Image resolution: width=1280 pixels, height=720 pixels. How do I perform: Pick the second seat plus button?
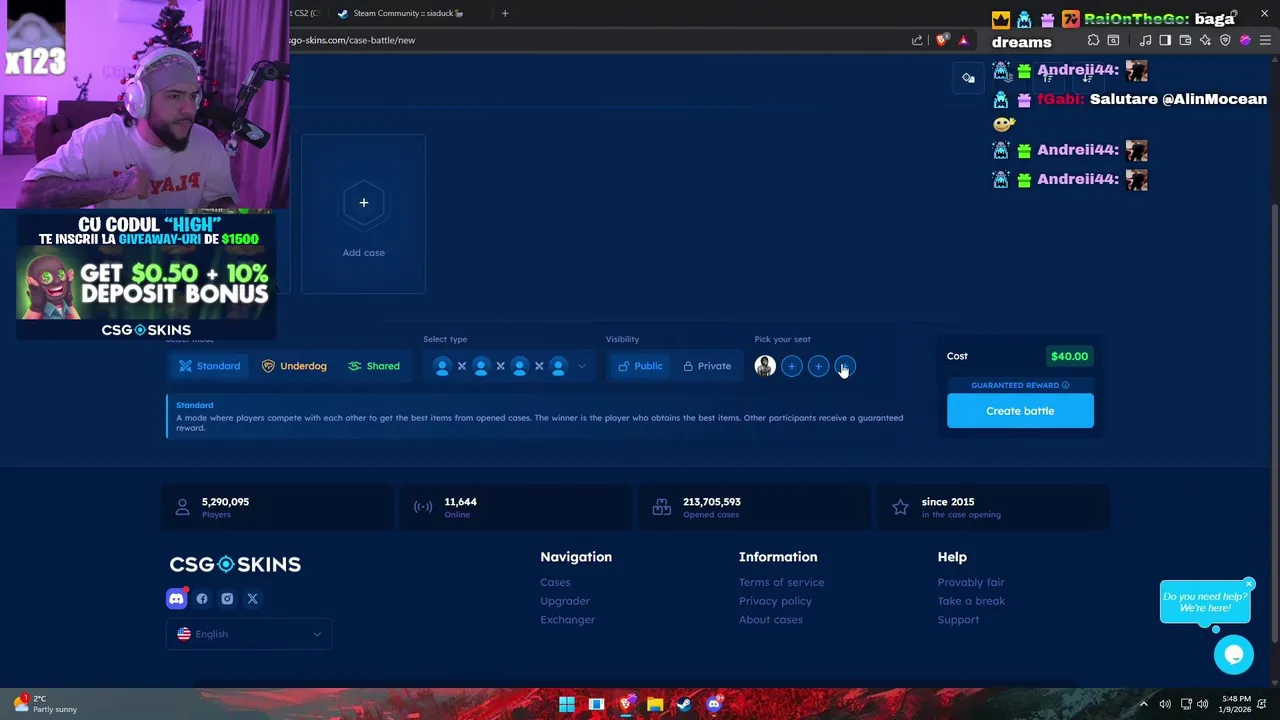(792, 366)
